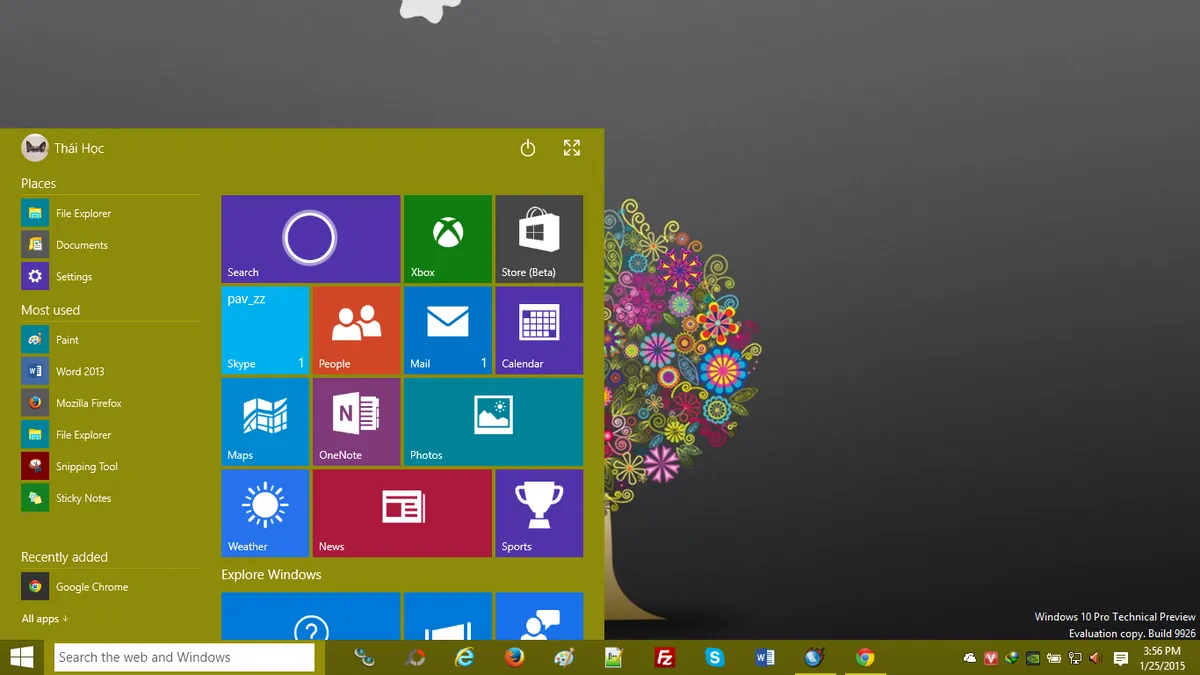Click the red V tray icon
Image resolution: width=1200 pixels, height=675 pixels.
click(991, 658)
